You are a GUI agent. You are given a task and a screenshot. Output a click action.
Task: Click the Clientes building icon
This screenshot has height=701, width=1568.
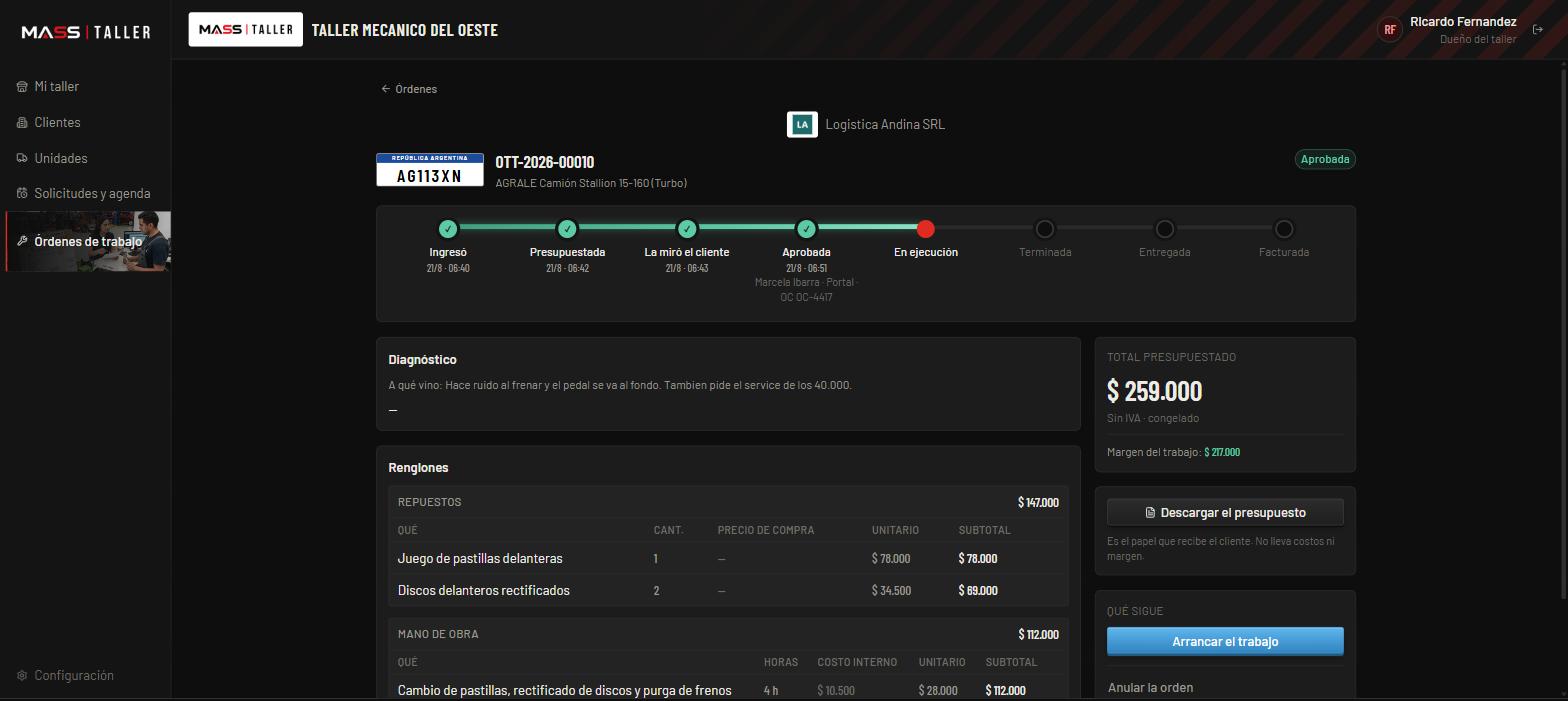tap(22, 123)
